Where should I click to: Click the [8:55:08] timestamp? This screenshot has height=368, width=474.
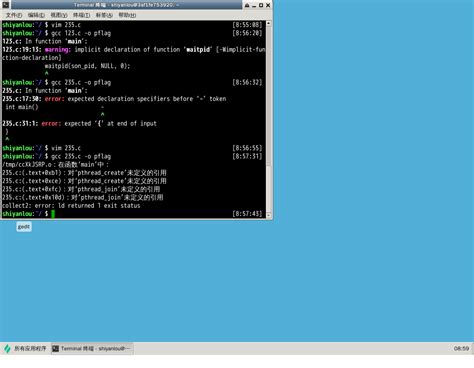[x=247, y=25]
